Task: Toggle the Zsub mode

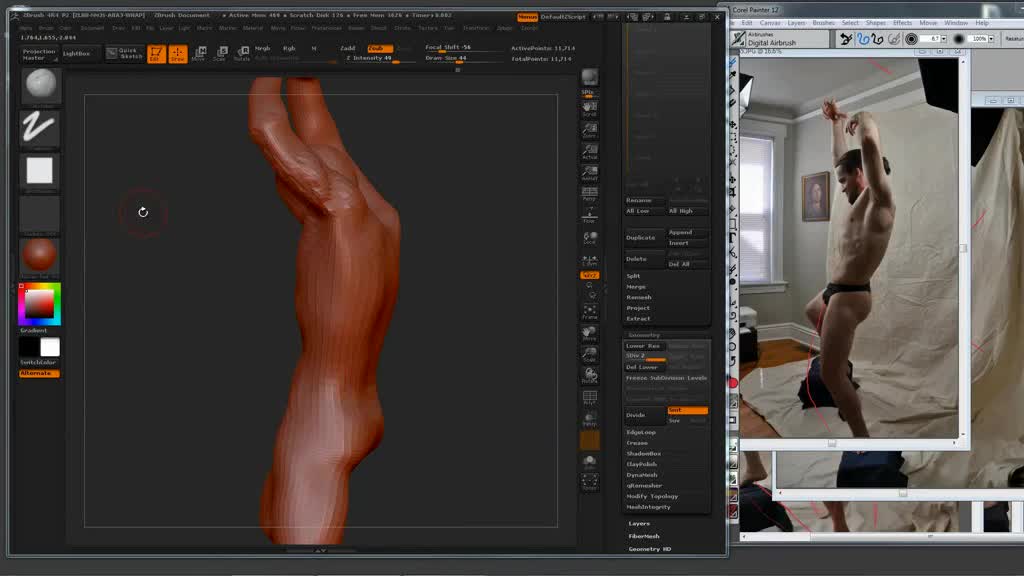Action: pyautogui.click(x=379, y=48)
